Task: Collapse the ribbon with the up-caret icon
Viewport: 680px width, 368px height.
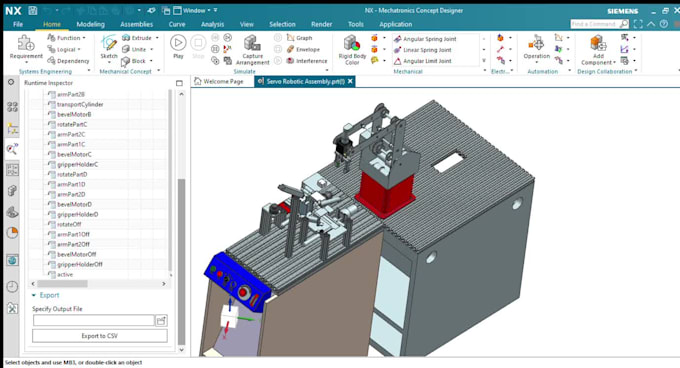Action: click(651, 24)
